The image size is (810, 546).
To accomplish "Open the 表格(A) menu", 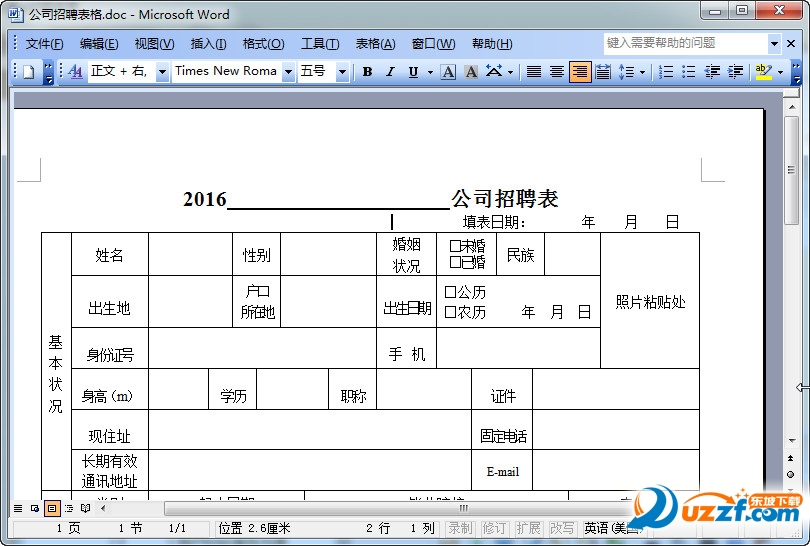I will click(x=376, y=44).
